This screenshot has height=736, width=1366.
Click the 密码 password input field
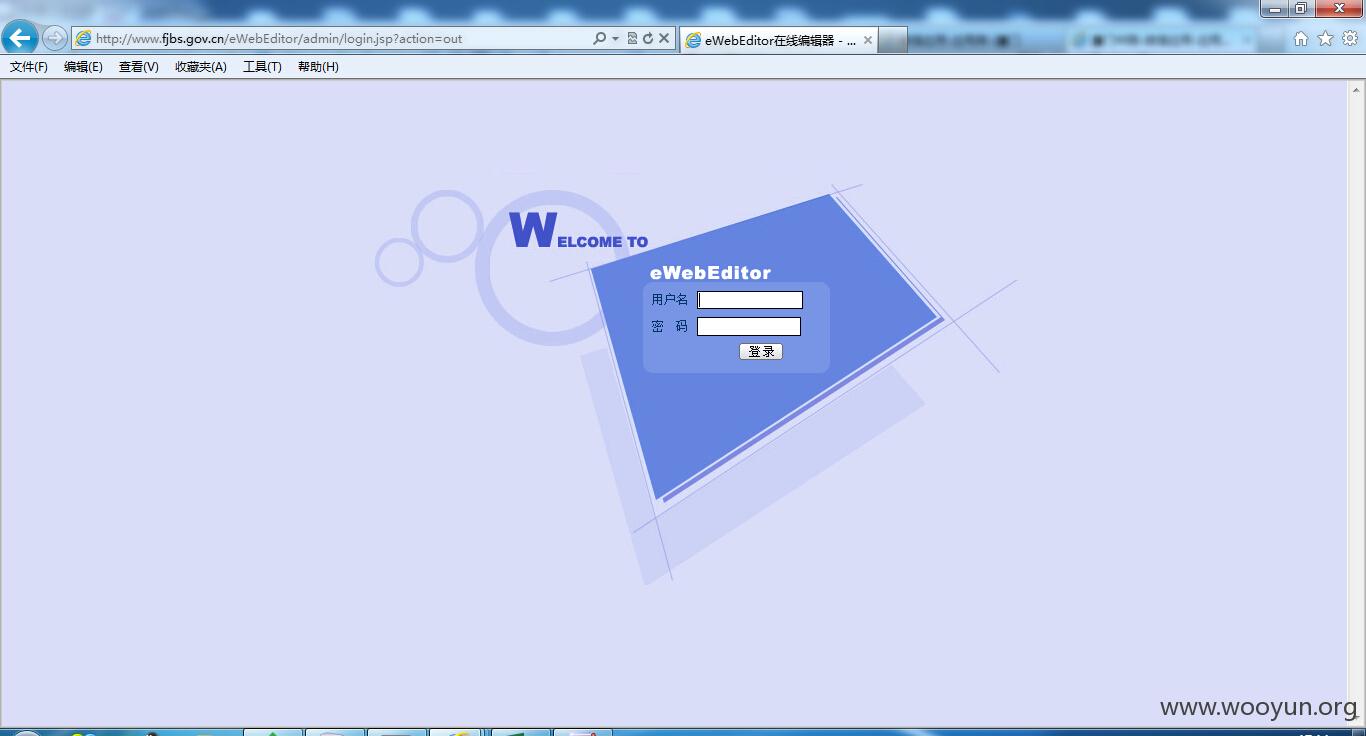click(749, 326)
